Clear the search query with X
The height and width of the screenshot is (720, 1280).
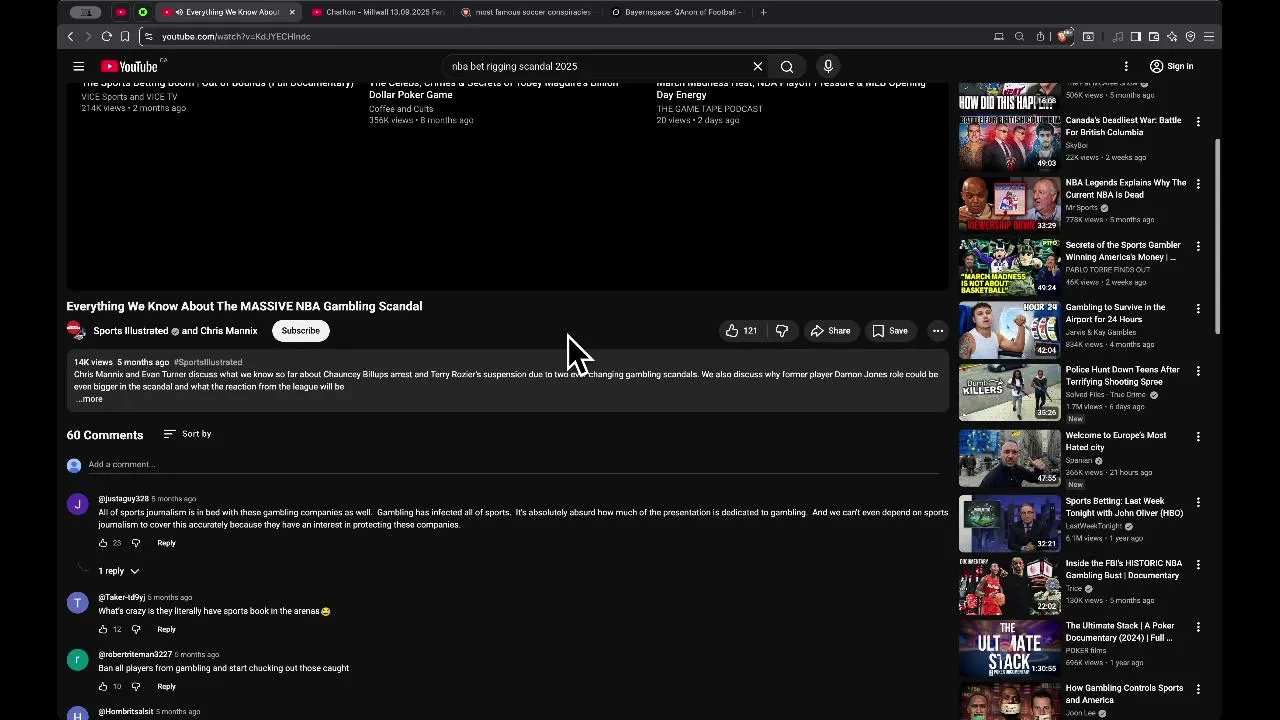click(x=758, y=66)
